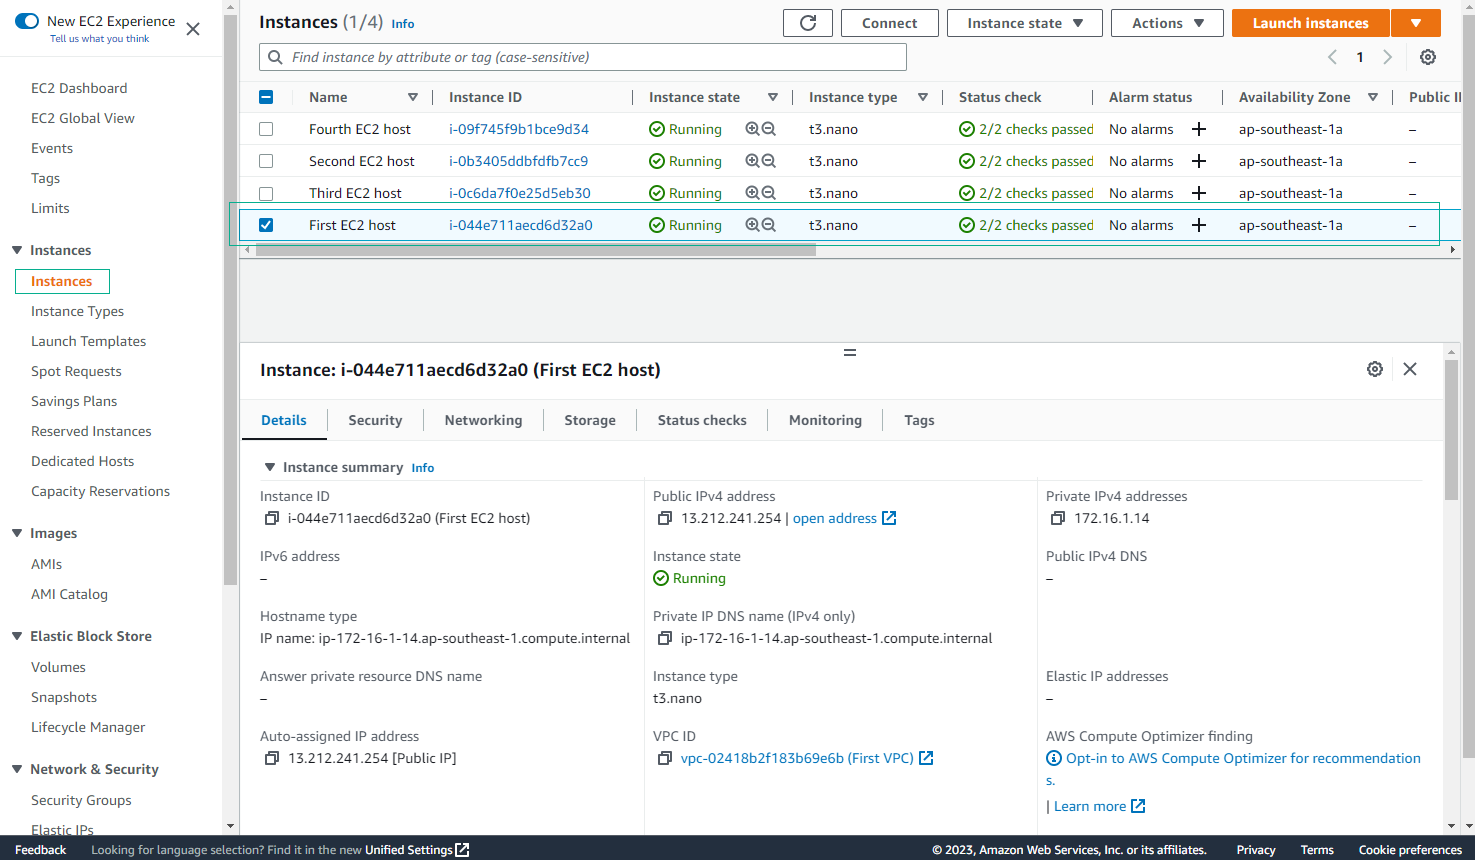The height and width of the screenshot is (860, 1475).
Task: Click Learn more link
Action: click(1099, 806)
